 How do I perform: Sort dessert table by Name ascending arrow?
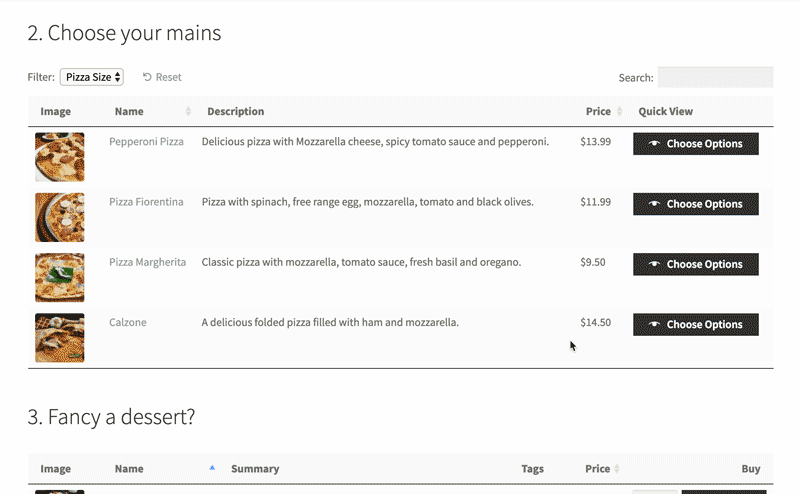pos(212,468)
